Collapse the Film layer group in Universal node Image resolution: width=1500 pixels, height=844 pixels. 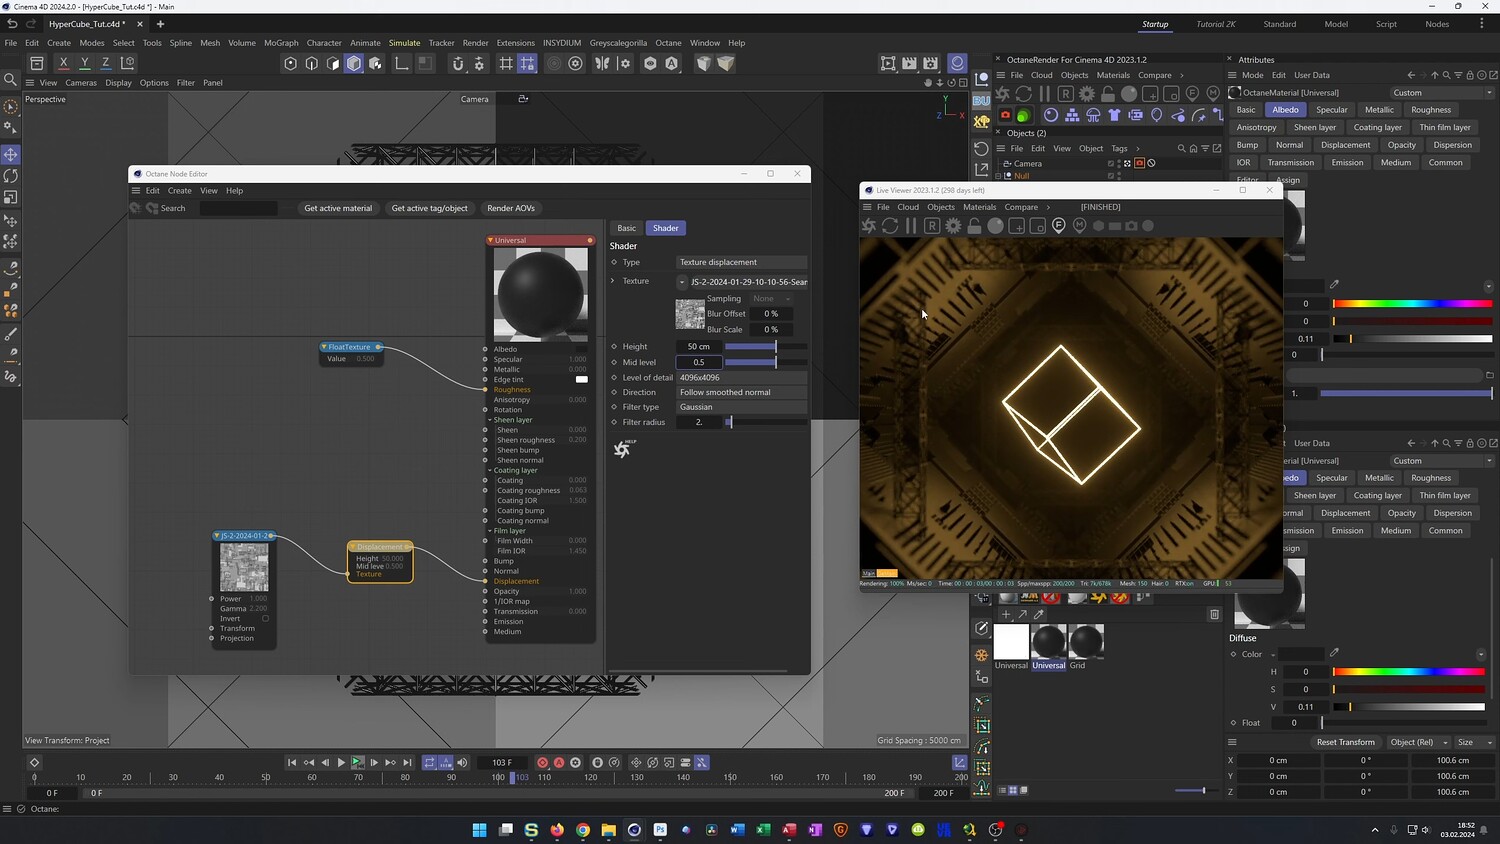tap(490, 531)
